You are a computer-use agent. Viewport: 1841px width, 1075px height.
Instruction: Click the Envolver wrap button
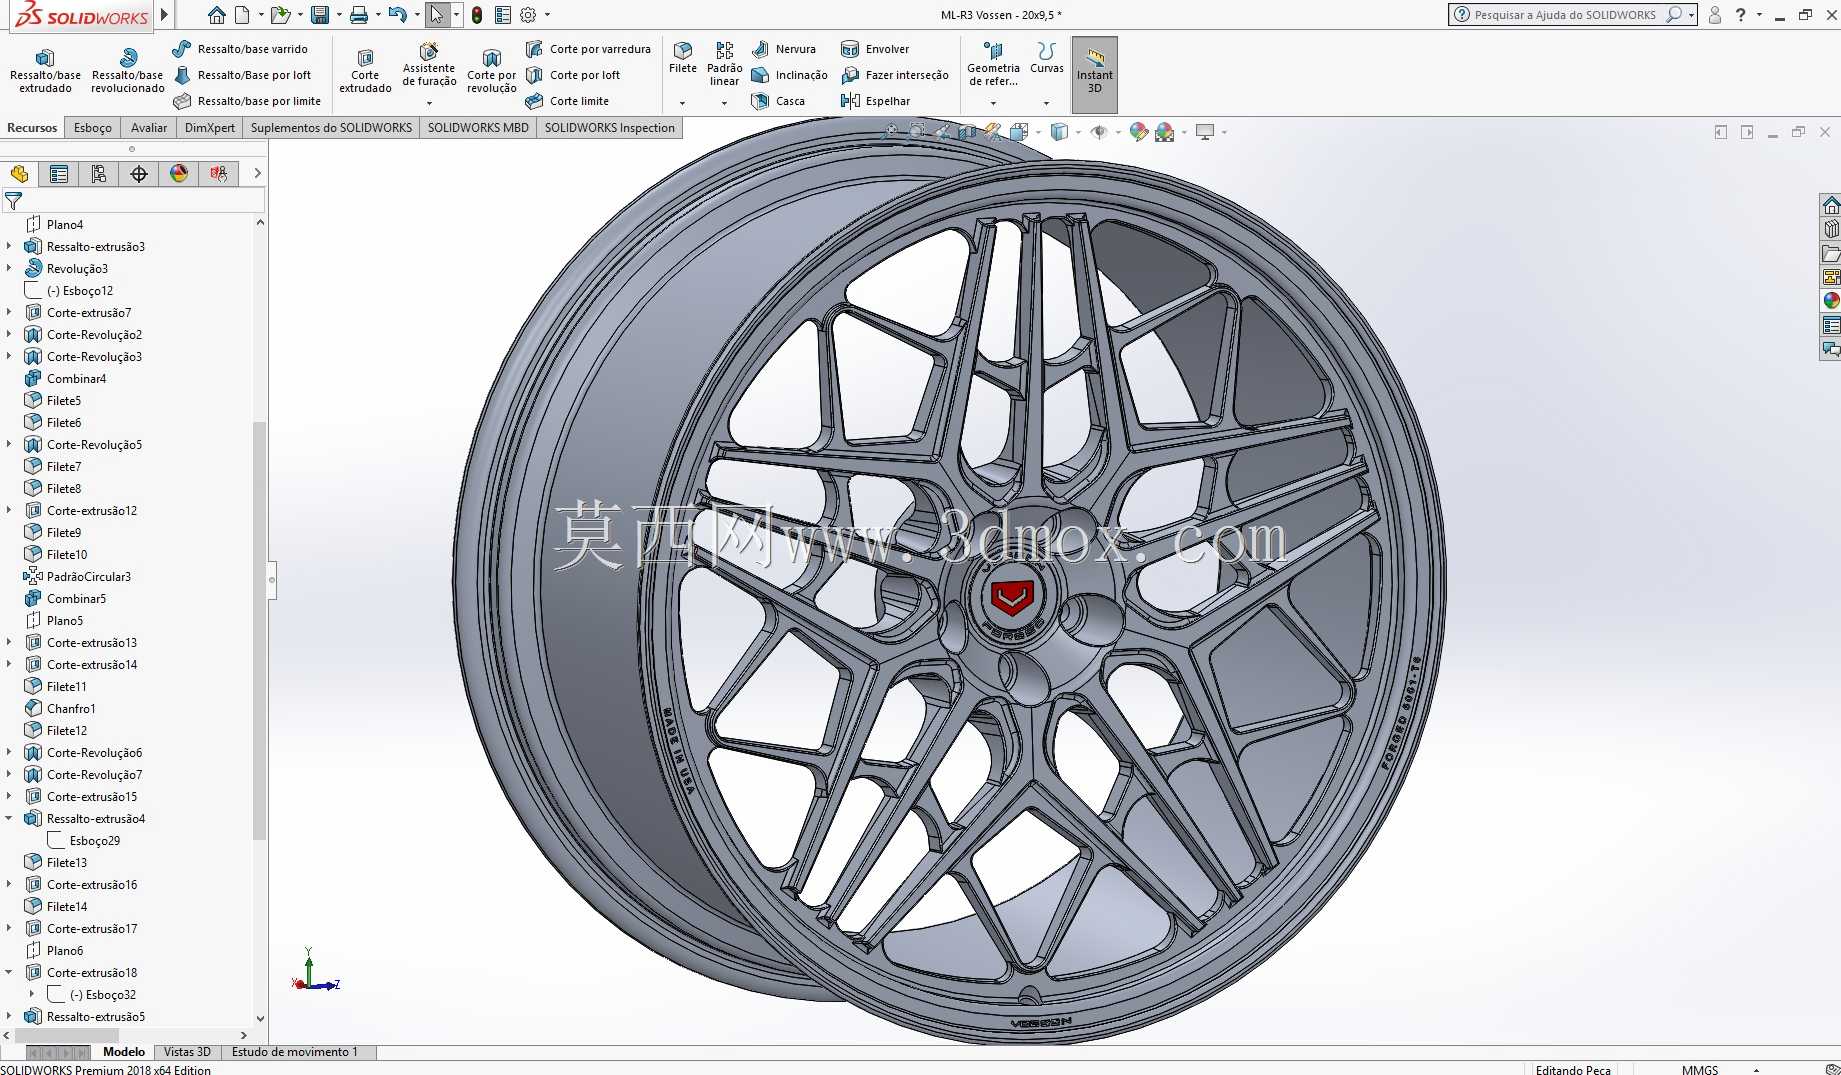tap(876, 49)
